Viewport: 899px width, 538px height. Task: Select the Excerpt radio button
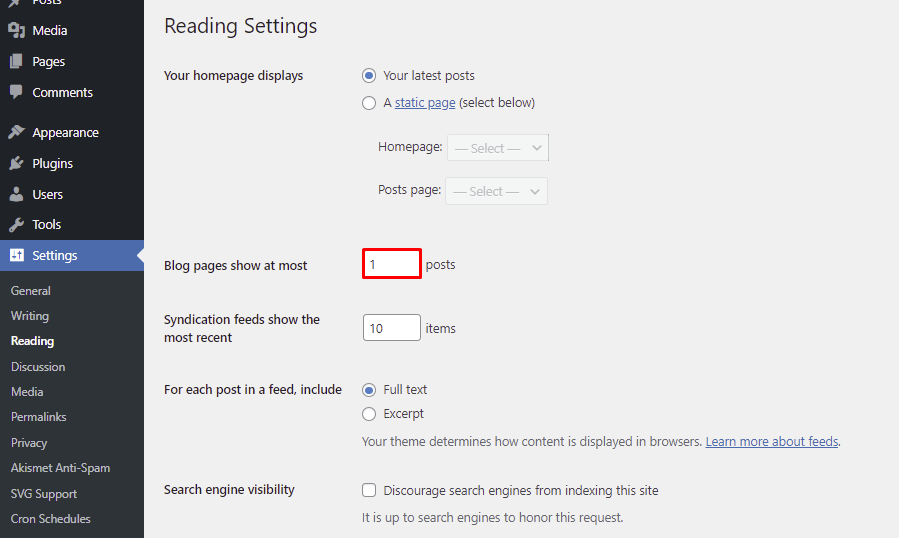(x=369, y=414)
